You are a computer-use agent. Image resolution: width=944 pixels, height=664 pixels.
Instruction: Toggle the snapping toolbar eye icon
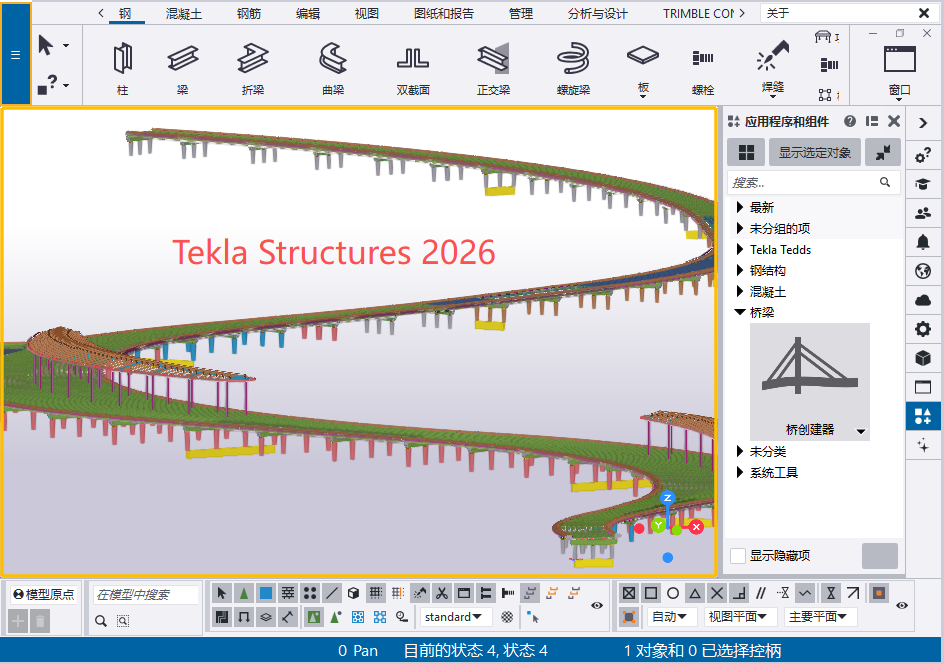coord(901,605)
